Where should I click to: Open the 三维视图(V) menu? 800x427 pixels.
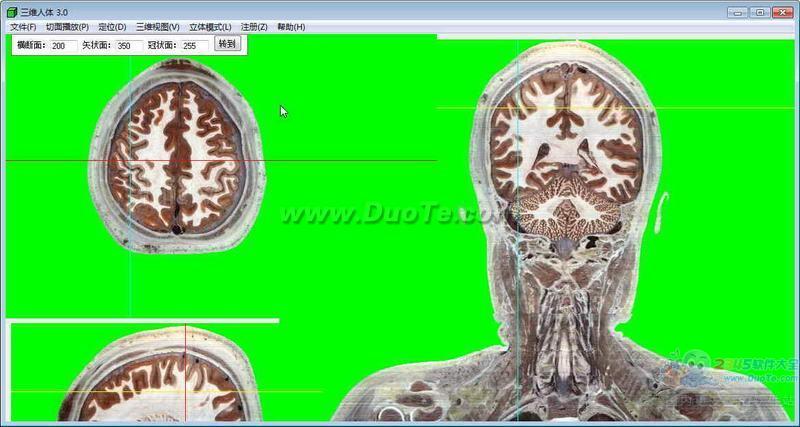pyautogui.click(x=158, y=27)
